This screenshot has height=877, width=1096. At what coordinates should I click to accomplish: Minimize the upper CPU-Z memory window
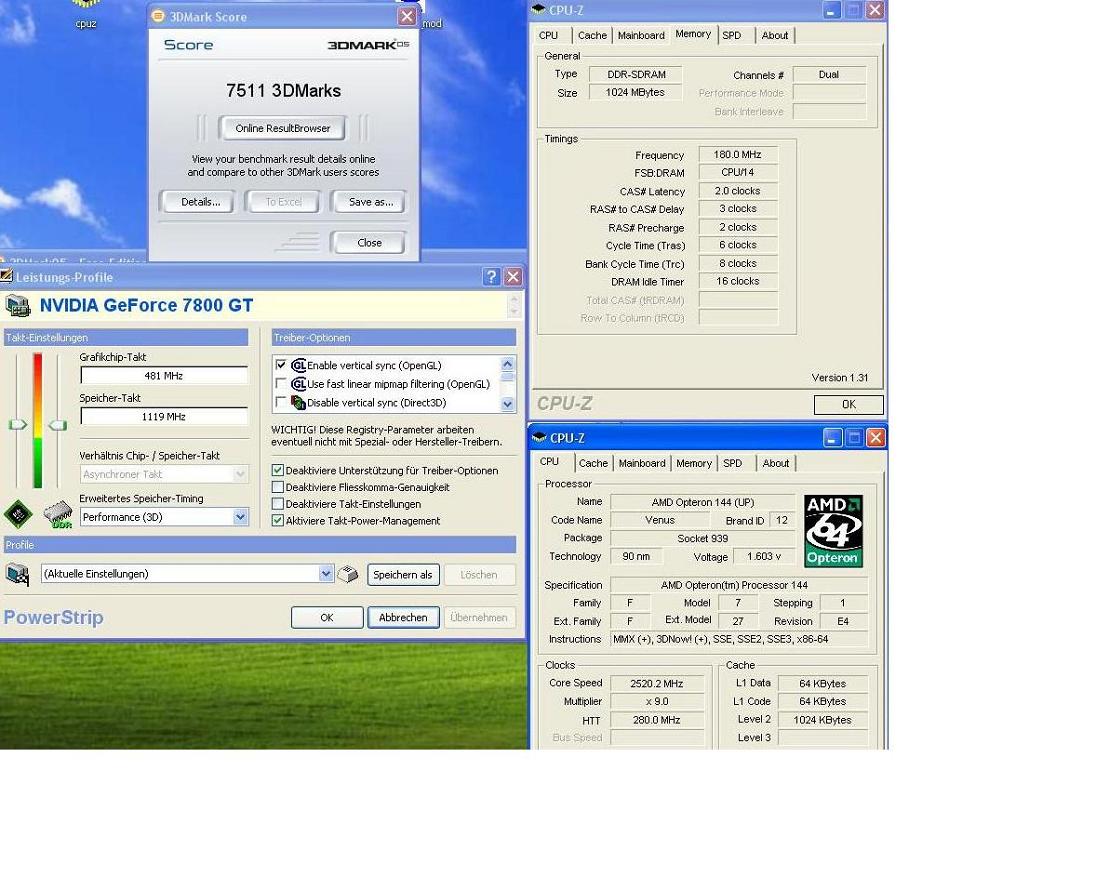[831, 10]
